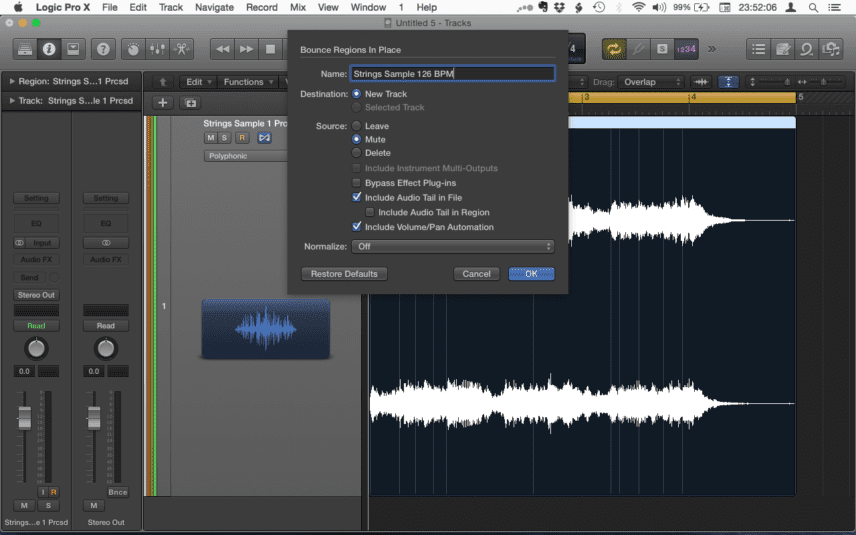Open the Stereo Out output slot
The width and height of the screenshot is (856, 535).
(36, 295)
